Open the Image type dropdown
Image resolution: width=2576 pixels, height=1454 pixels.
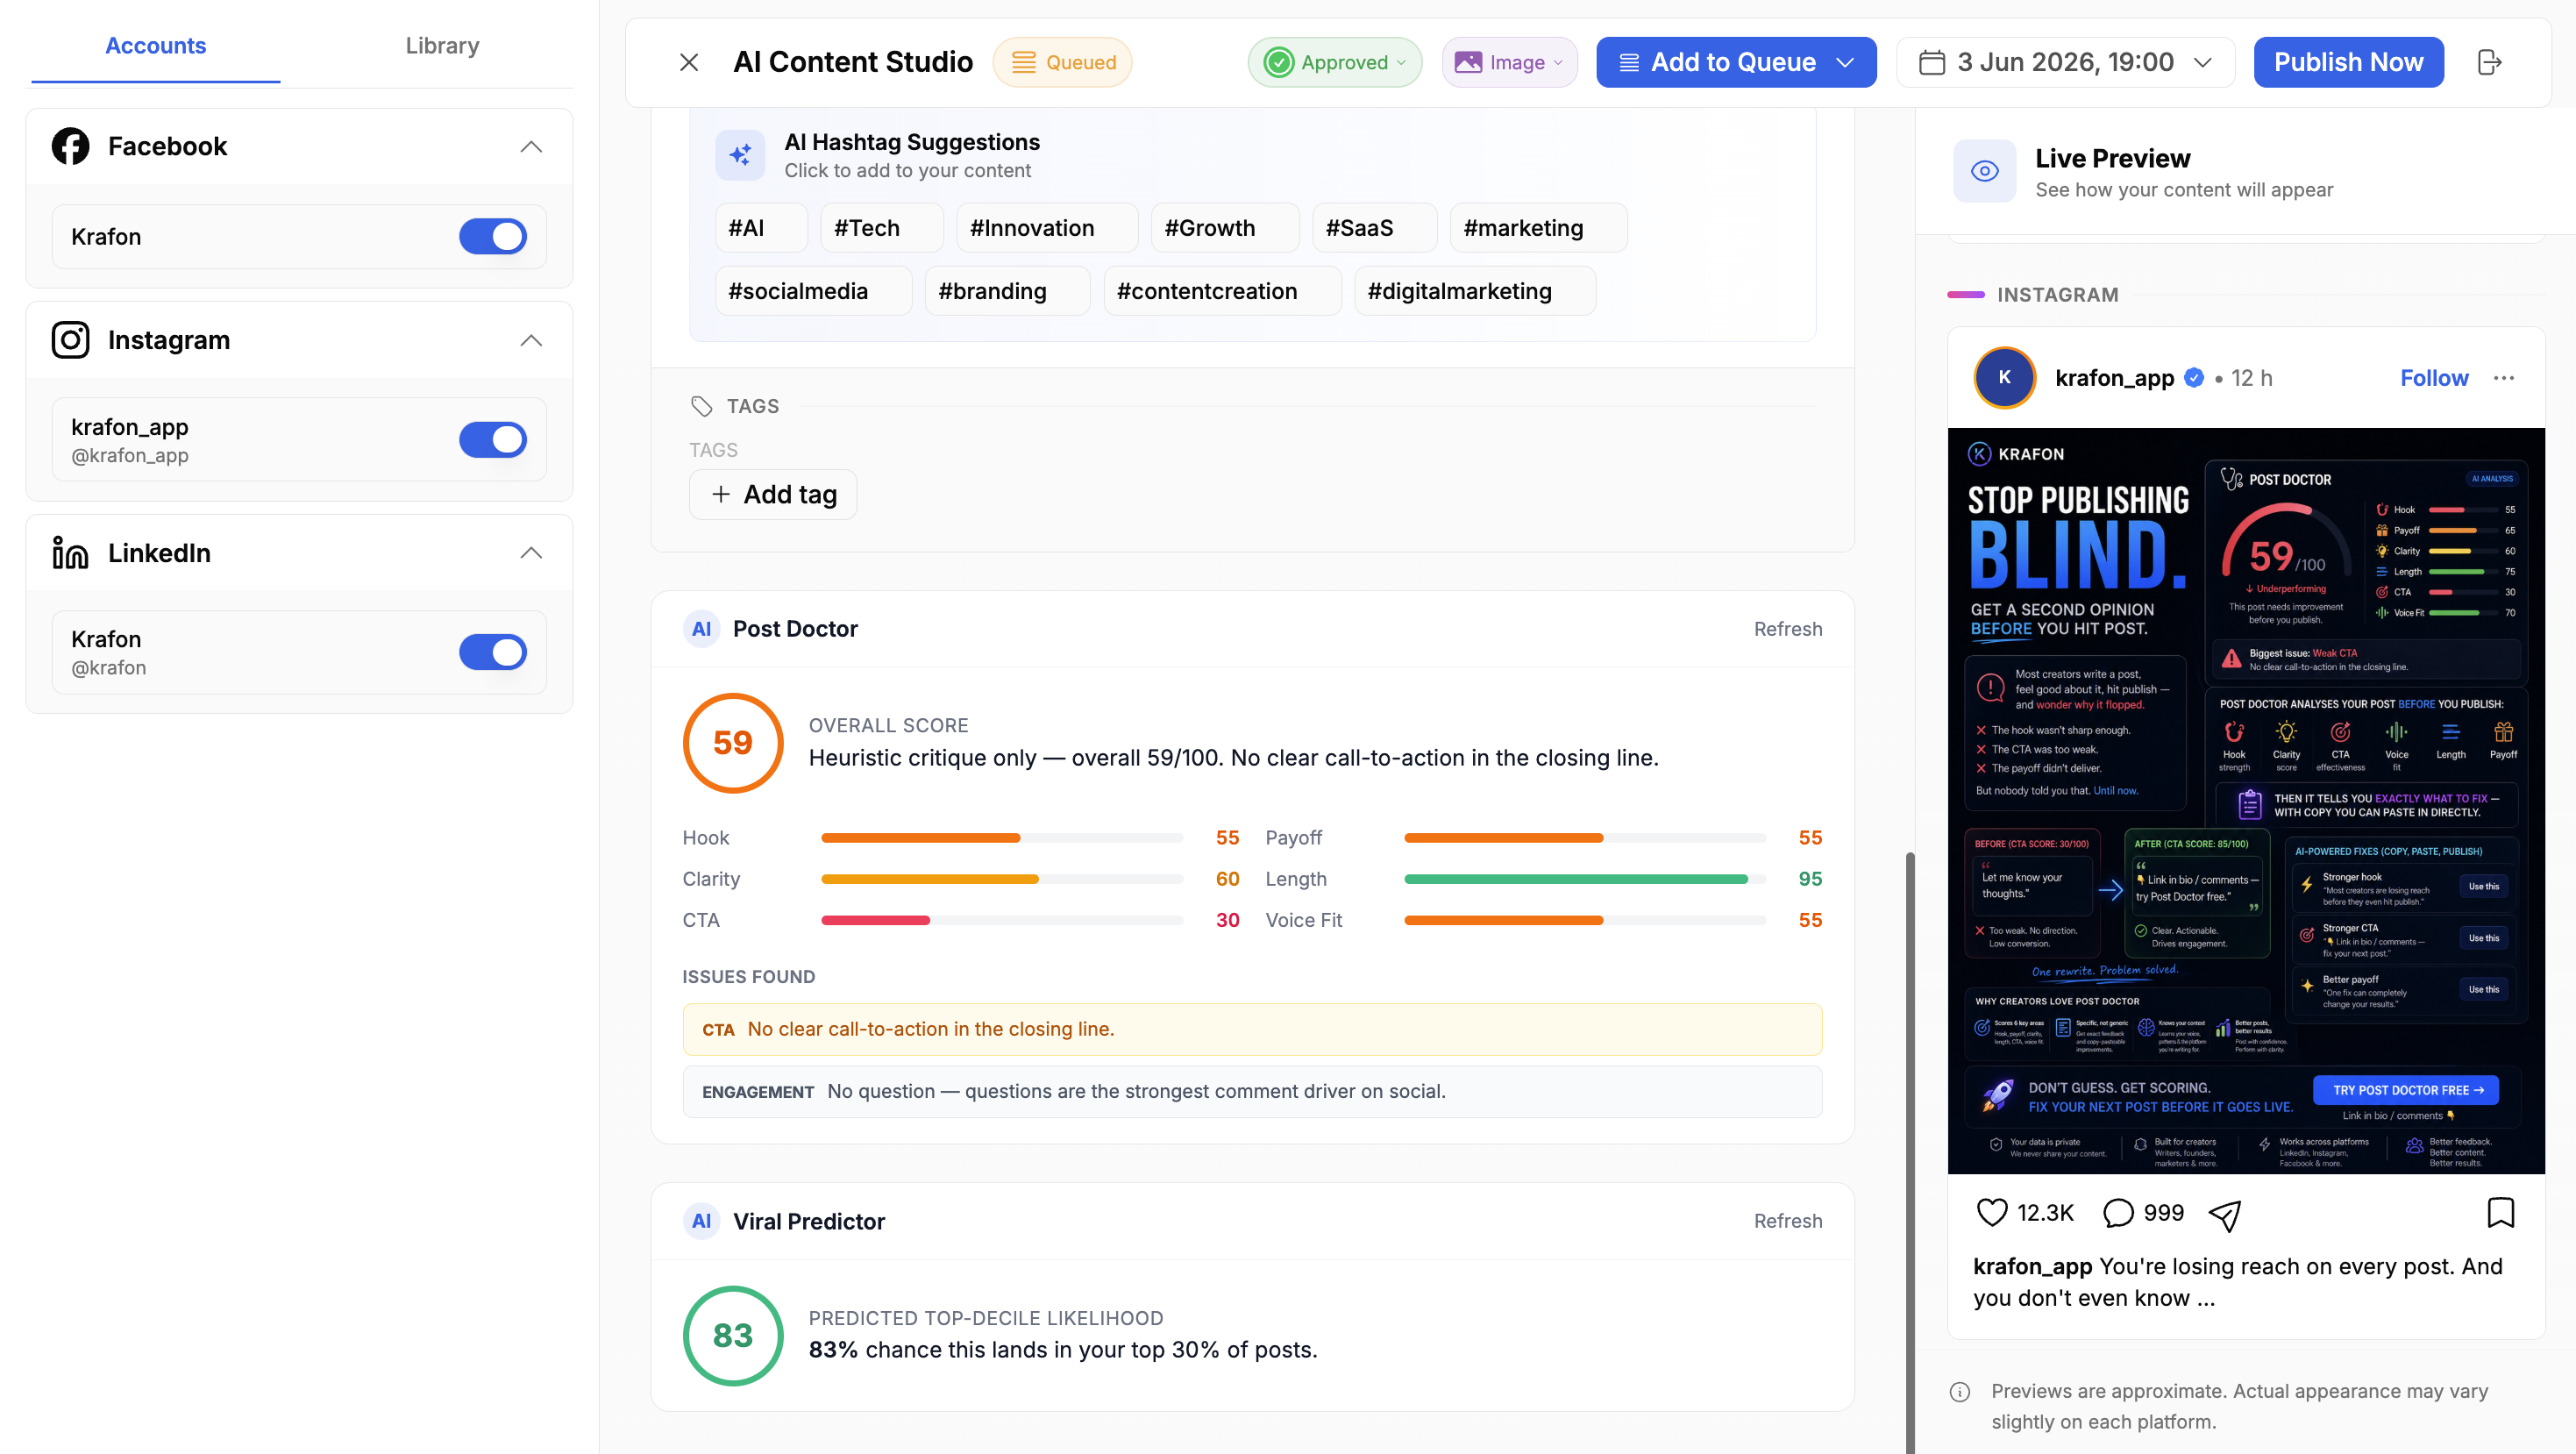(x=1509, y=62)
